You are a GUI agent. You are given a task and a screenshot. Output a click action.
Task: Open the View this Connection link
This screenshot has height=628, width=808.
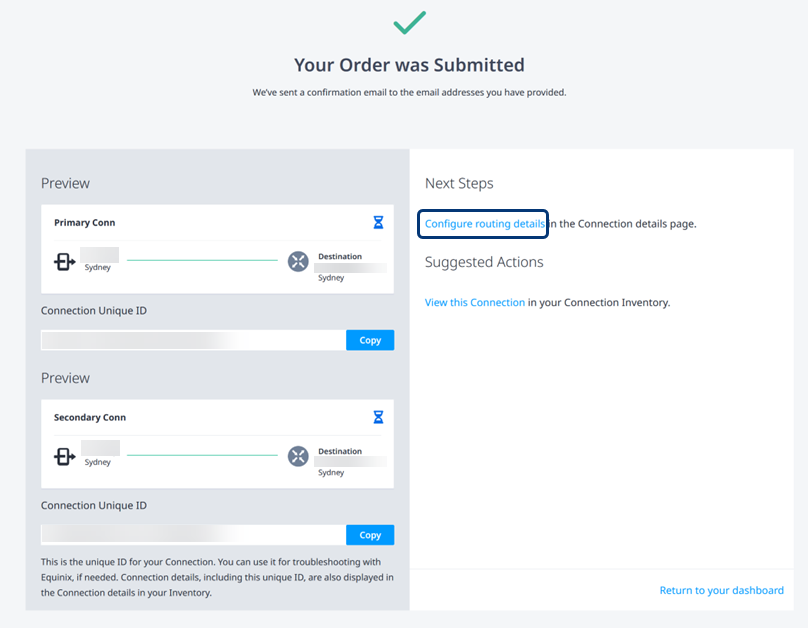pyautogui.click(x=475, y=302)
